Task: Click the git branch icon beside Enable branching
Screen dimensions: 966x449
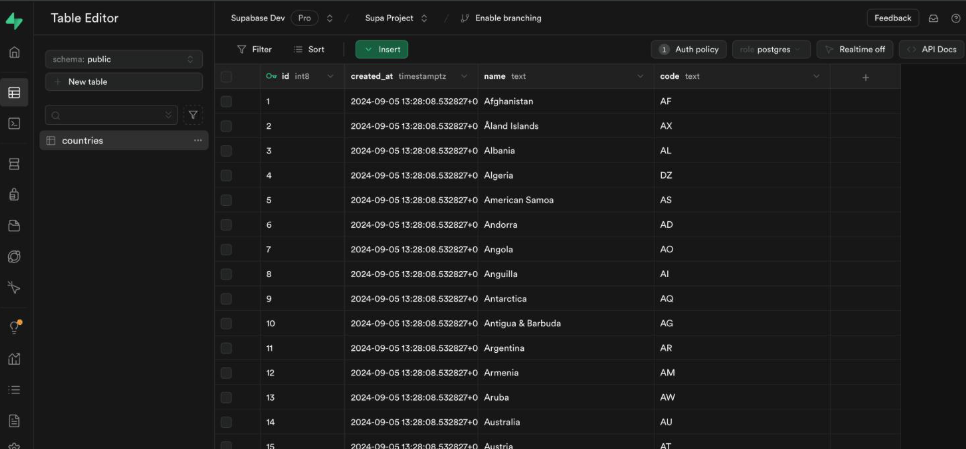Action: (465, 18)
